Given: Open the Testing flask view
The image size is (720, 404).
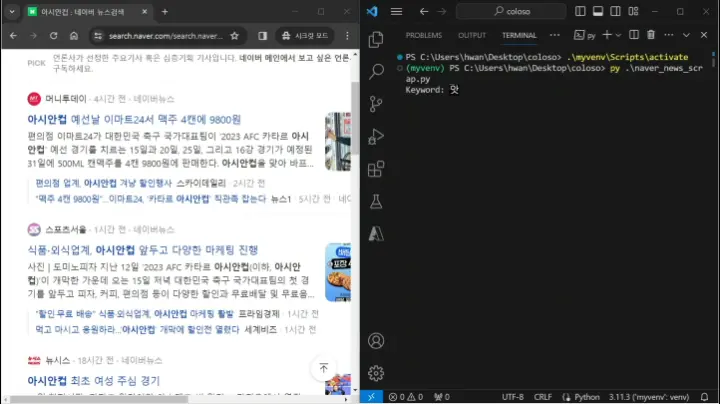Looking at the screenshot, I should tap(376, 202).
